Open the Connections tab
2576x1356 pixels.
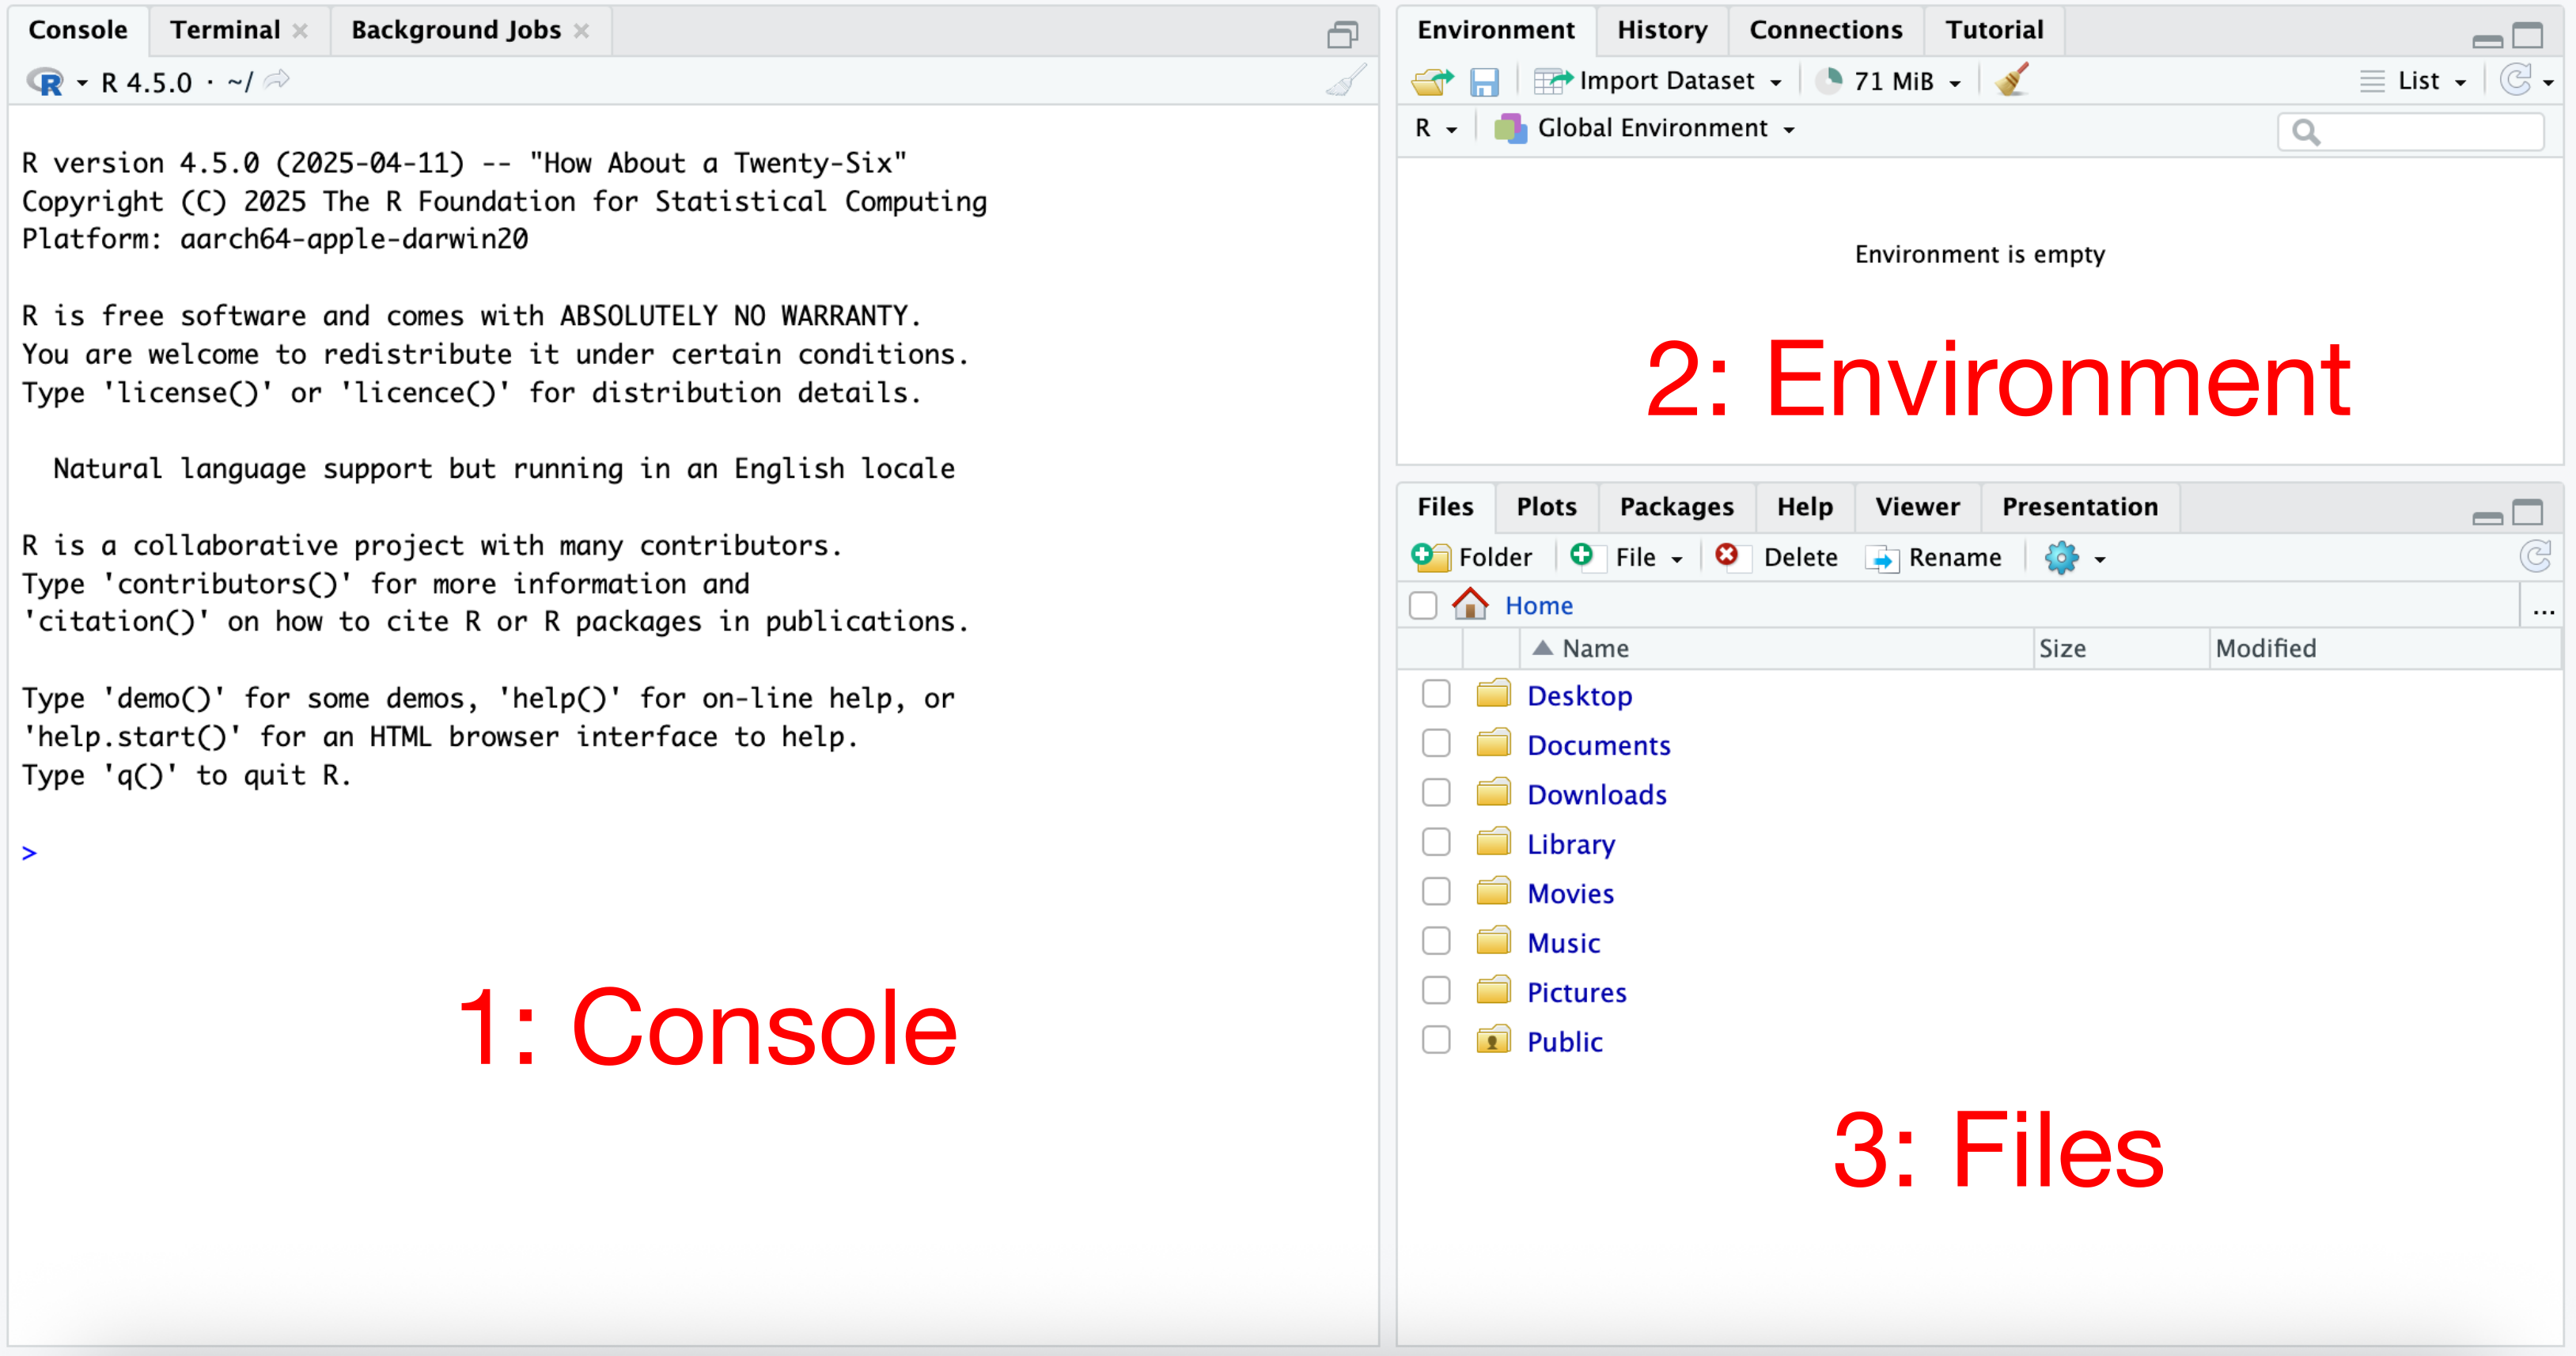pyautogui.click(x=1826, y=30)
